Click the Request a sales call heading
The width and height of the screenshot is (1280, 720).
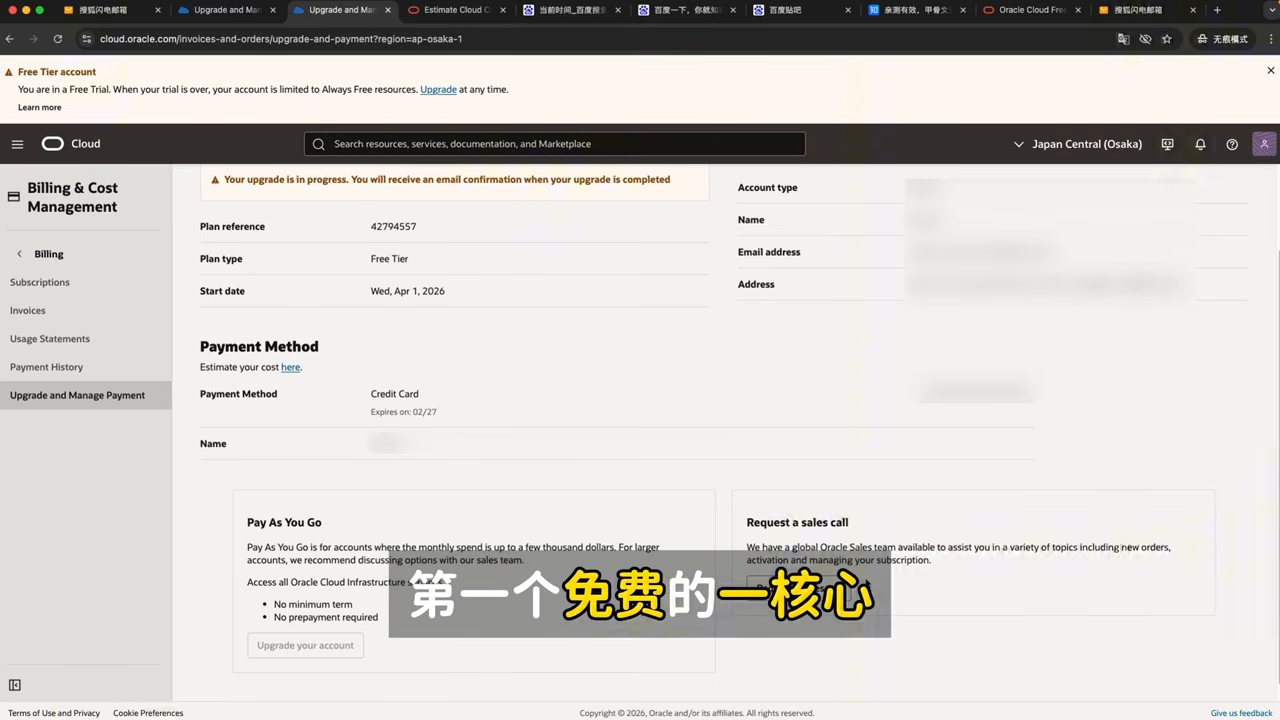[x=797, y=522]
